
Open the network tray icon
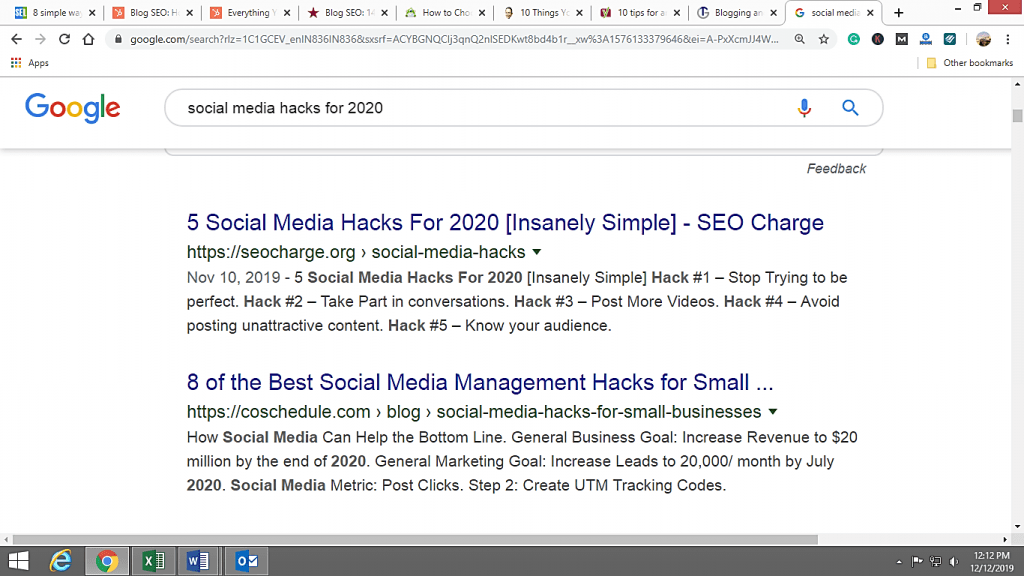936,562
